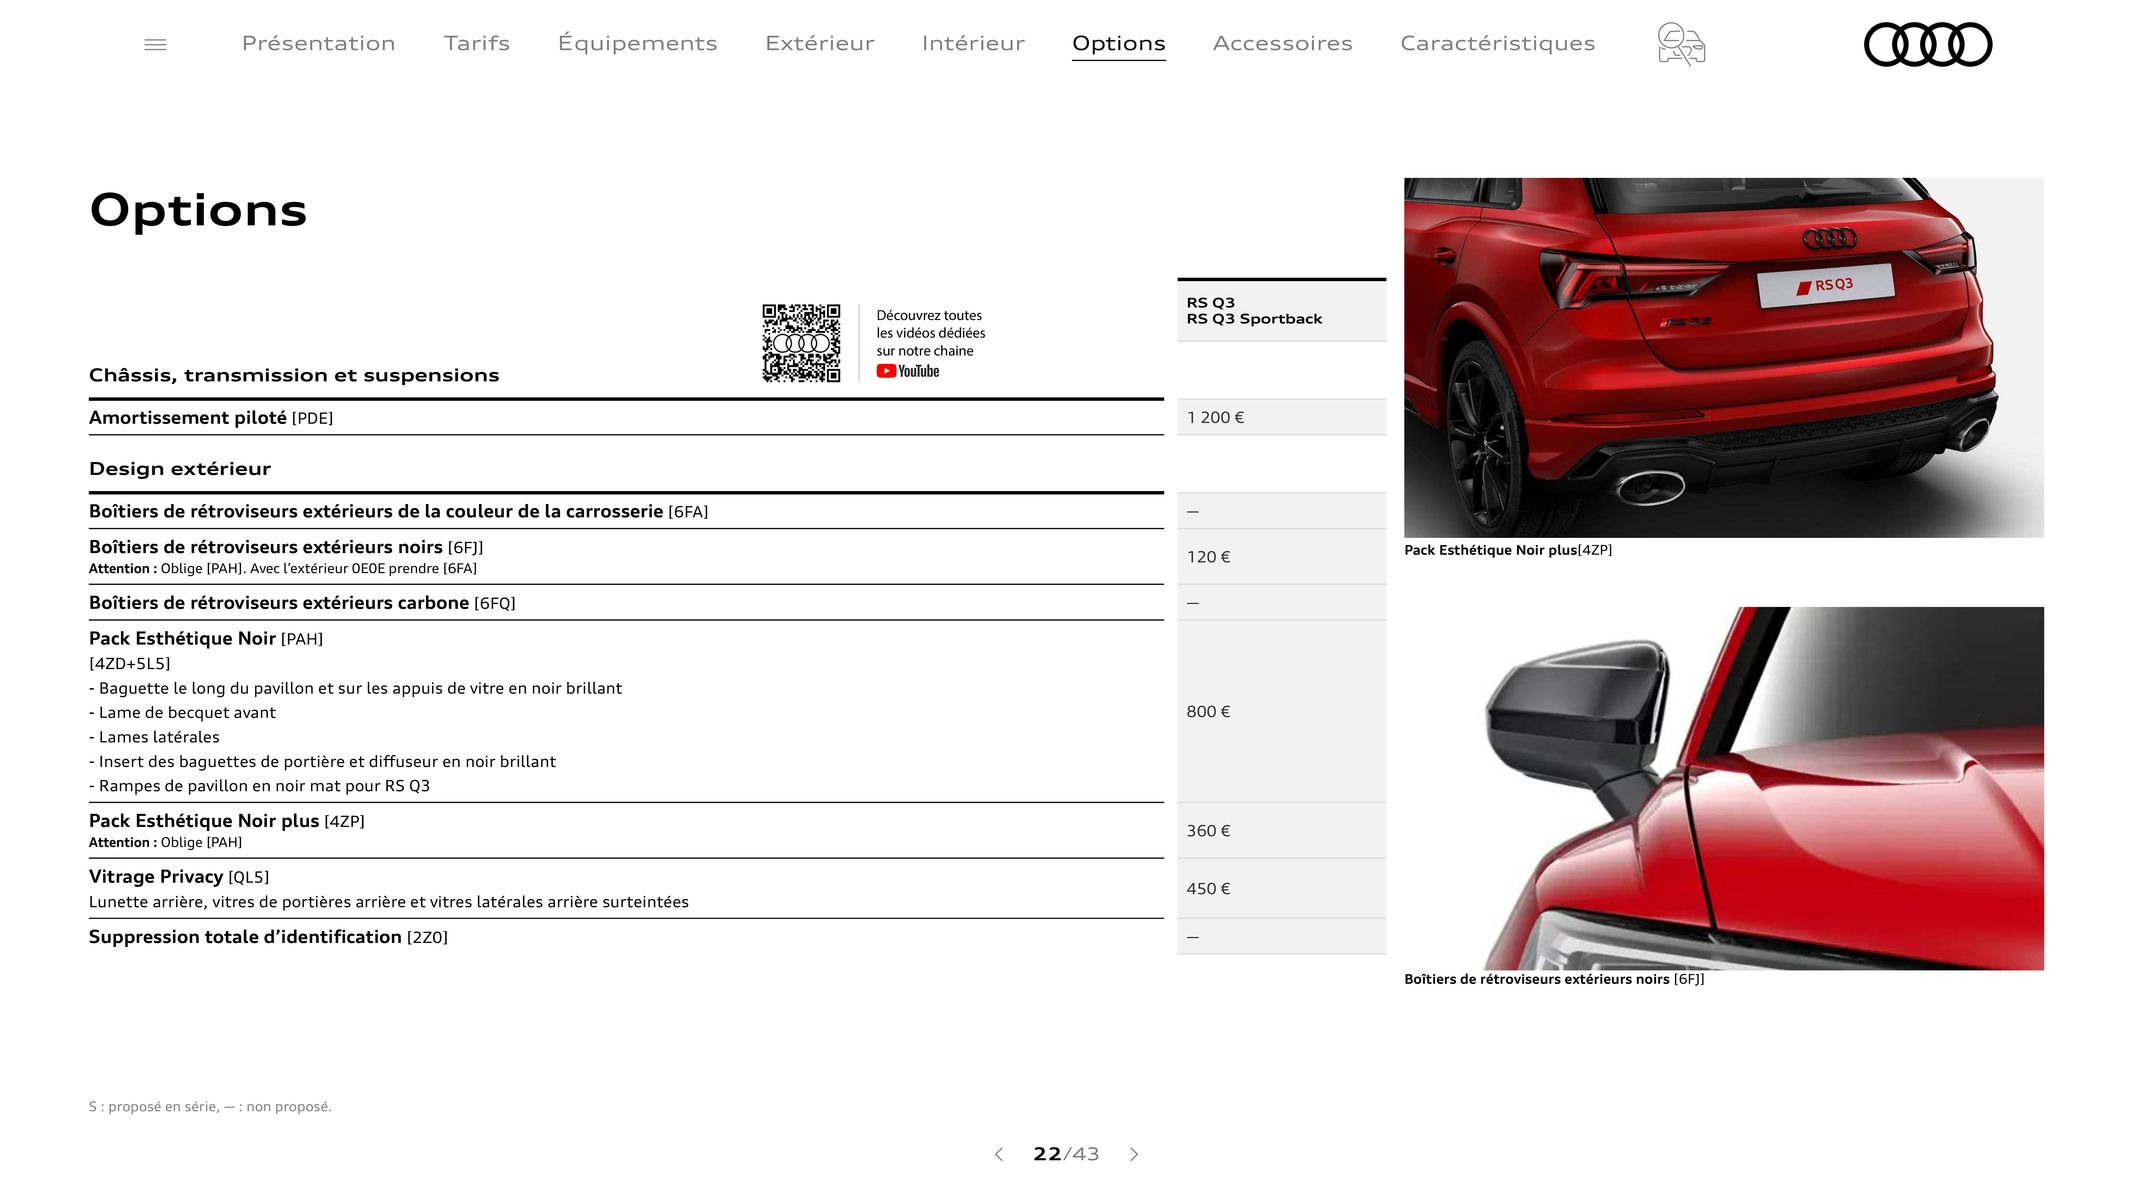
Task: Click the Audi four-rings logo
Action: (x=1927, y=44)
